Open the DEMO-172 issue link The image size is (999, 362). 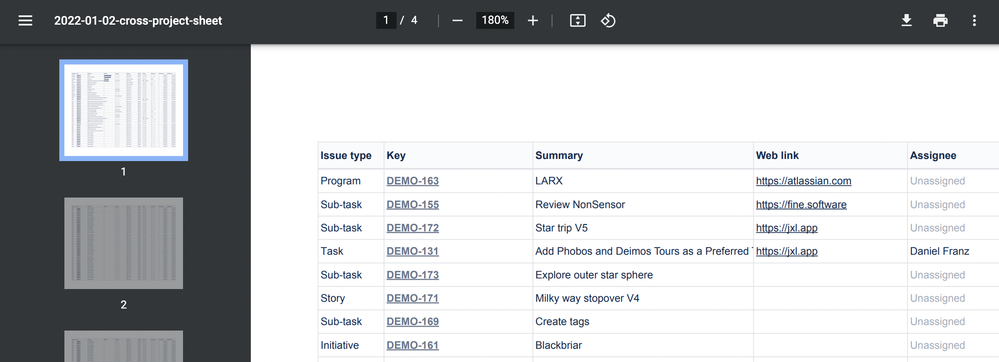click(412, 228)
